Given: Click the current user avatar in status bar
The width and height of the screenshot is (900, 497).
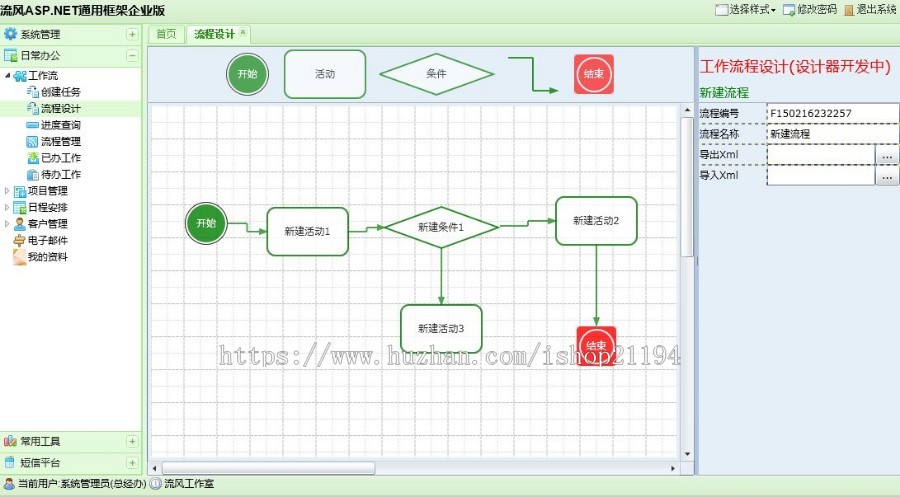Looking at the screenshot, I should click(9, 484).
